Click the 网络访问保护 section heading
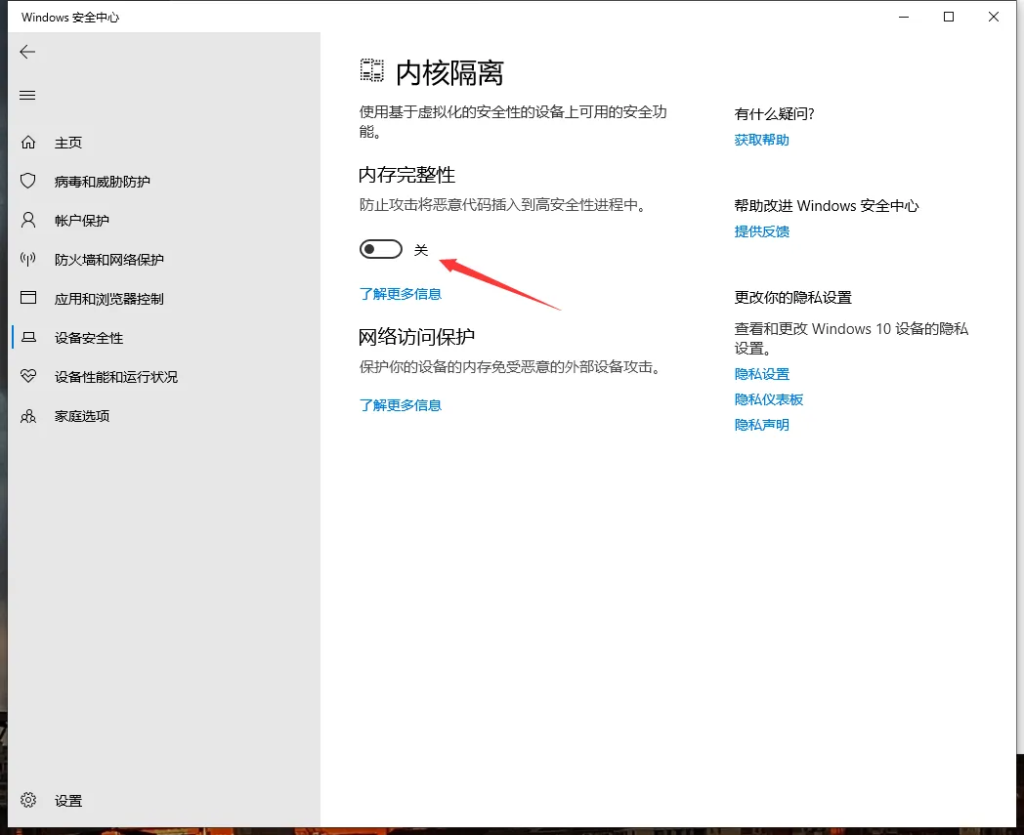 pyautogui.click(x=417, y=336)
